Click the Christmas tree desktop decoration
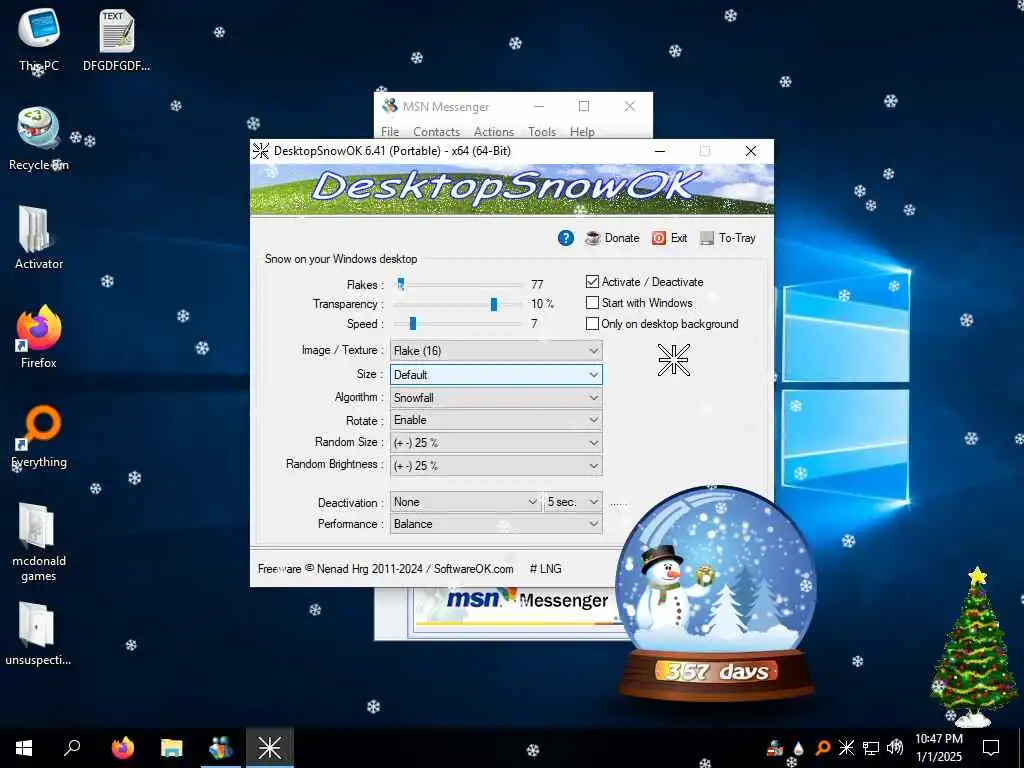Image resolution: width=1024 pixels, height=768 pixels. pyautogui.click(x=973, y=647)
